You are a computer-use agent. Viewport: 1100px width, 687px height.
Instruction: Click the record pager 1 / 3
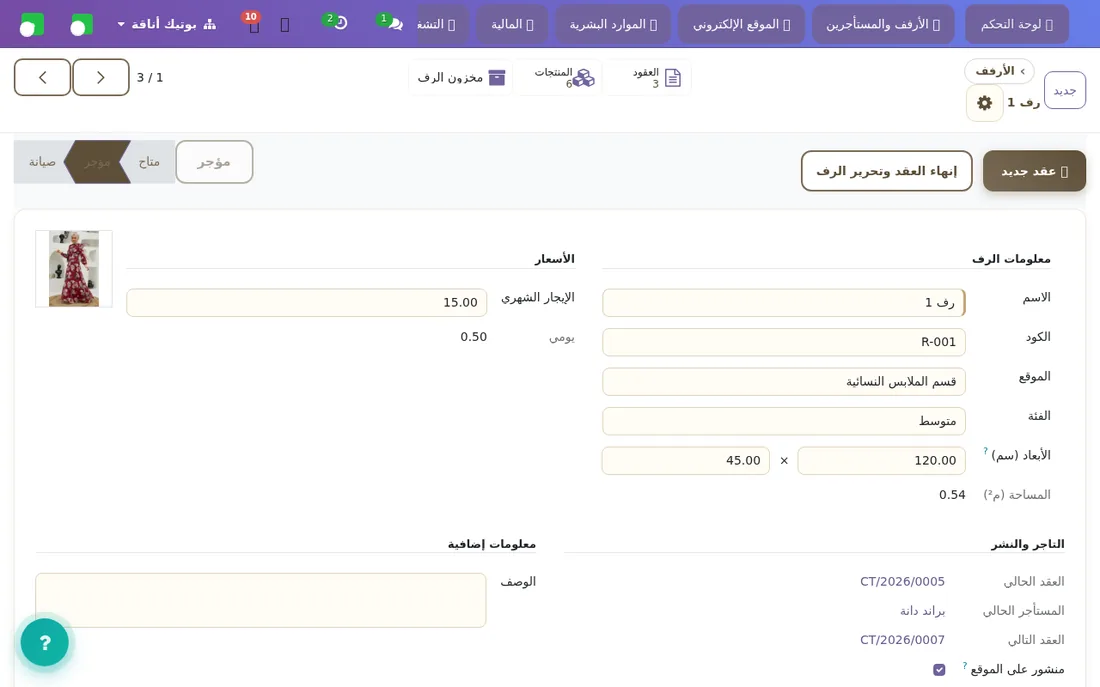point(149,77)
